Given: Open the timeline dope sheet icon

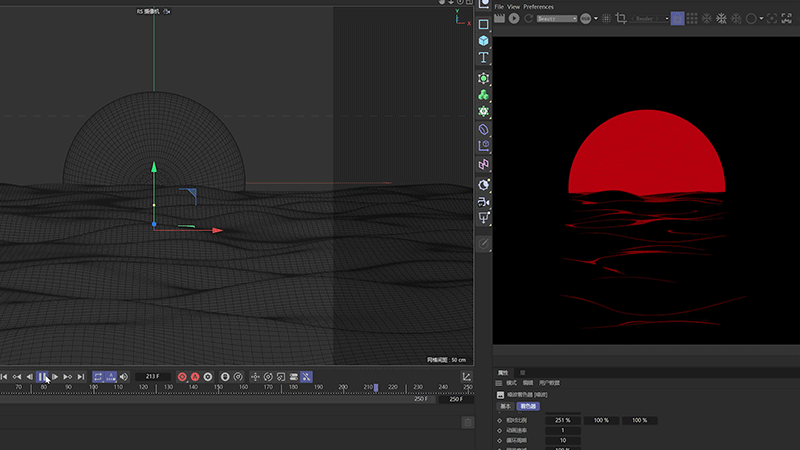Looking at the screenshot, I should (x=466, y=377).
